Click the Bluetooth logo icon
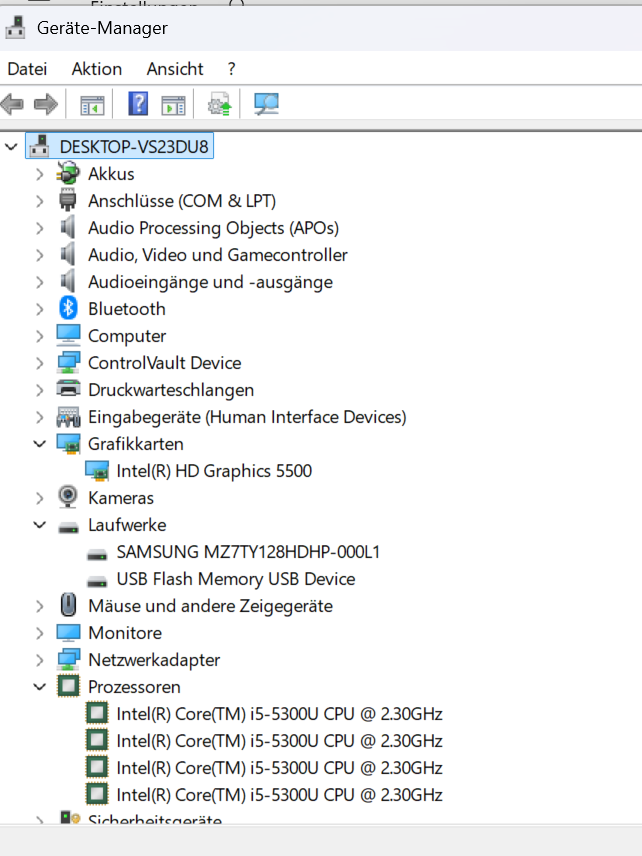 tap(68, 308)
